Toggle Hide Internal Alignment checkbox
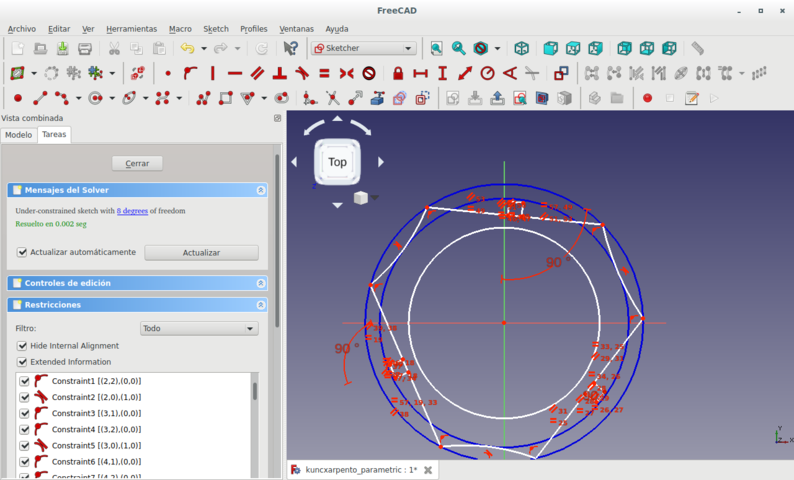Viewport: 794px width, 480px height. pyautogui.click(x=22, y=345)
